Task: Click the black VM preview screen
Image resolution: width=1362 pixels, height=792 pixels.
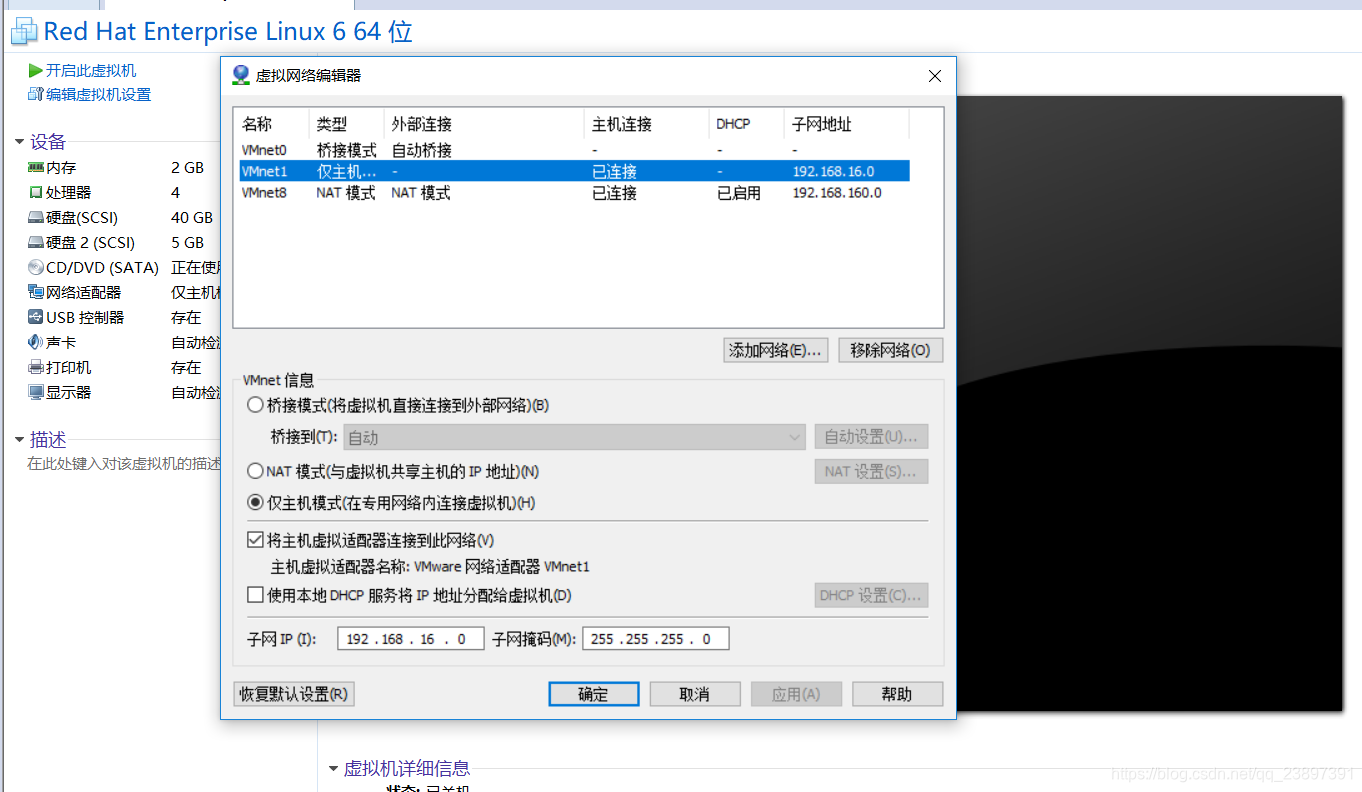Action: (x=1148, y=403)
